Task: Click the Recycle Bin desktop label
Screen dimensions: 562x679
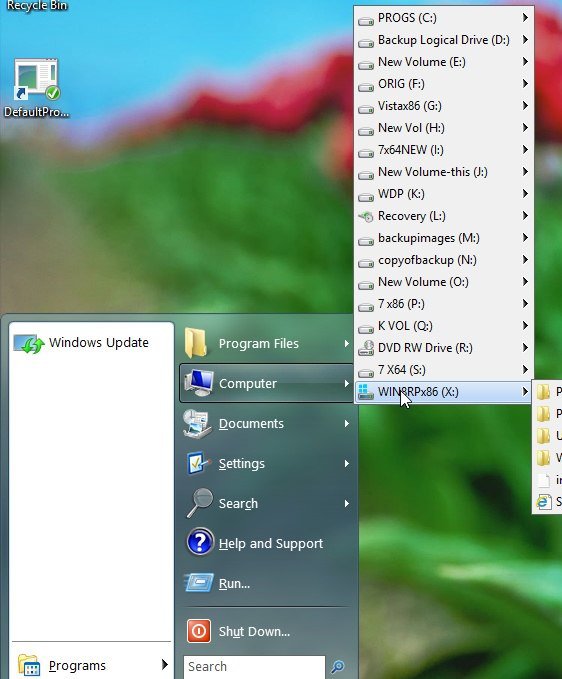Action: pos(37,6)
